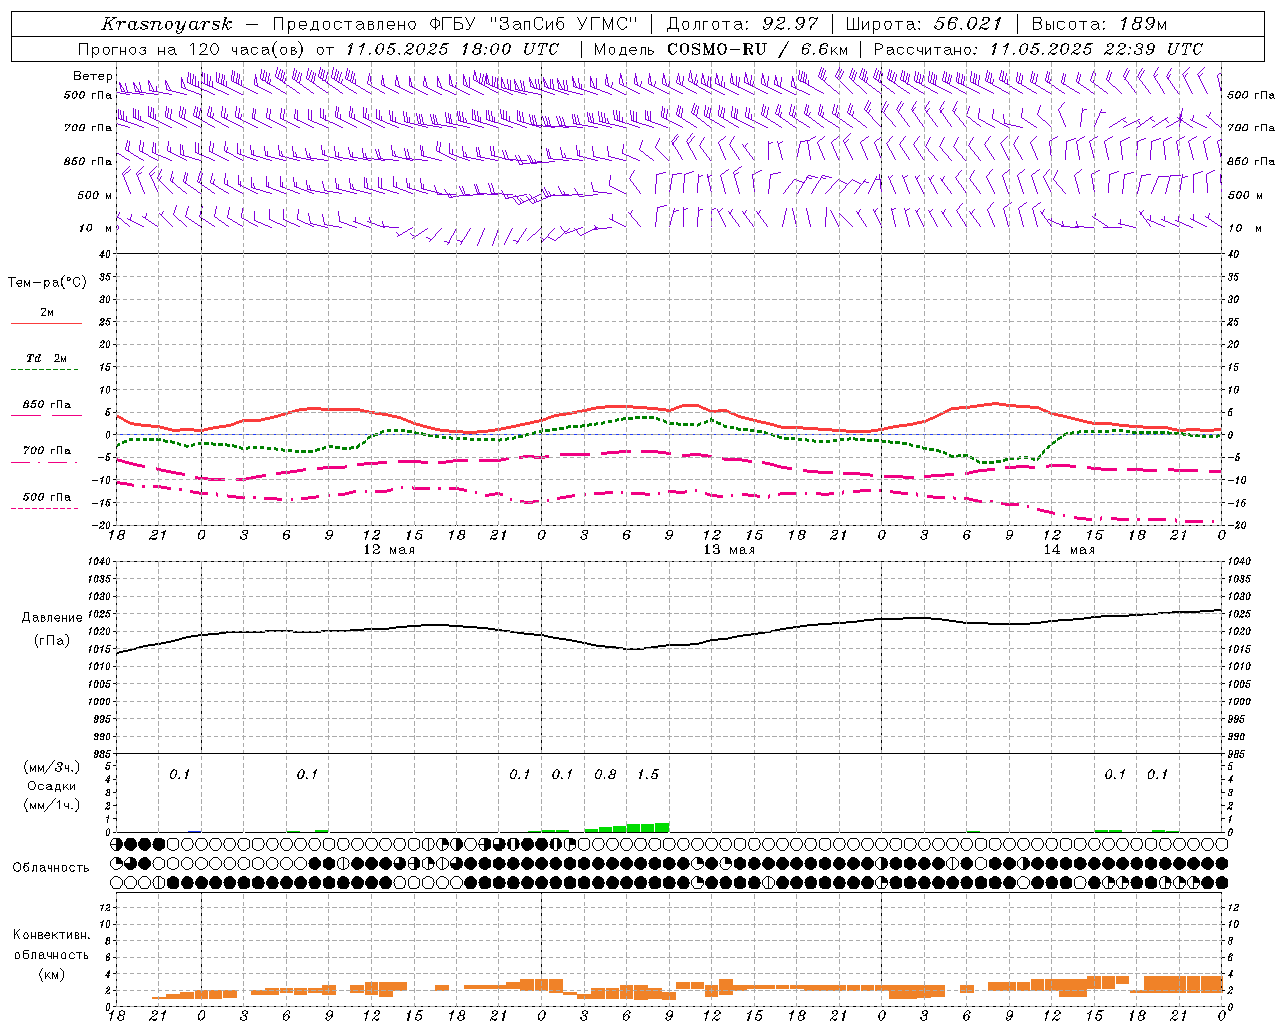Click the '(км)' kilometres unit label

point(52,974)
